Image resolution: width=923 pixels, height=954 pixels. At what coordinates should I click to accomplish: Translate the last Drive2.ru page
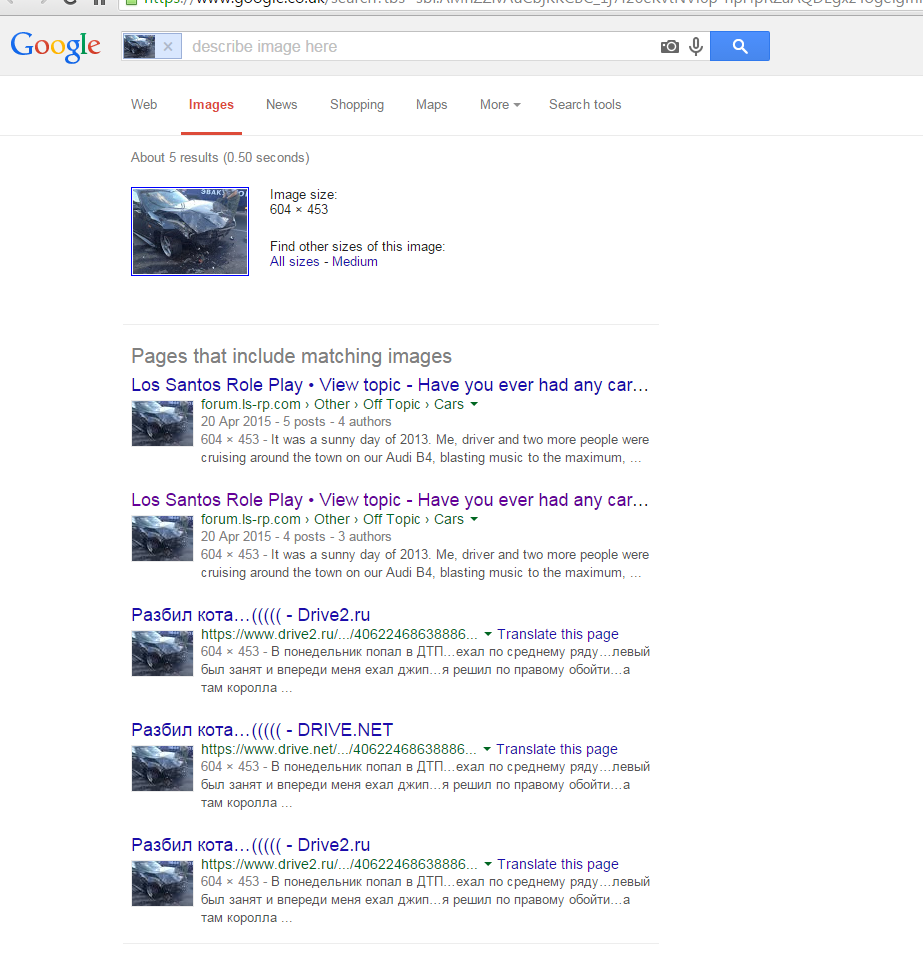[558, 864]
